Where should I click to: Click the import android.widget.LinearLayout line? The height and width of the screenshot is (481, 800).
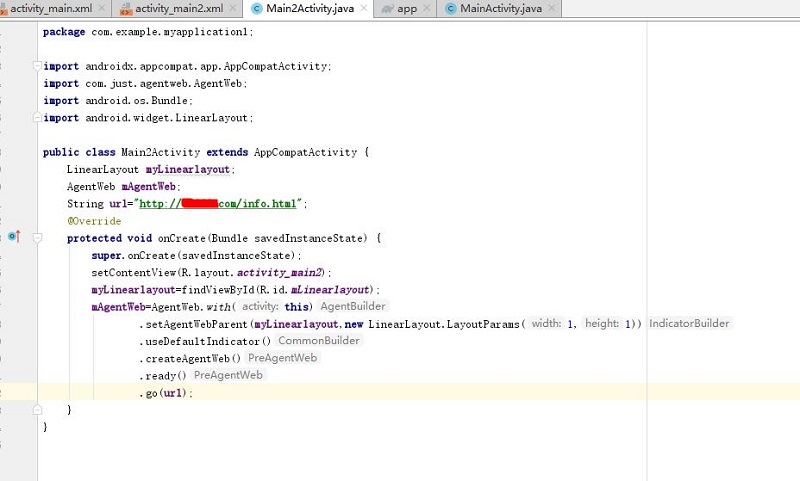point(148,118)
